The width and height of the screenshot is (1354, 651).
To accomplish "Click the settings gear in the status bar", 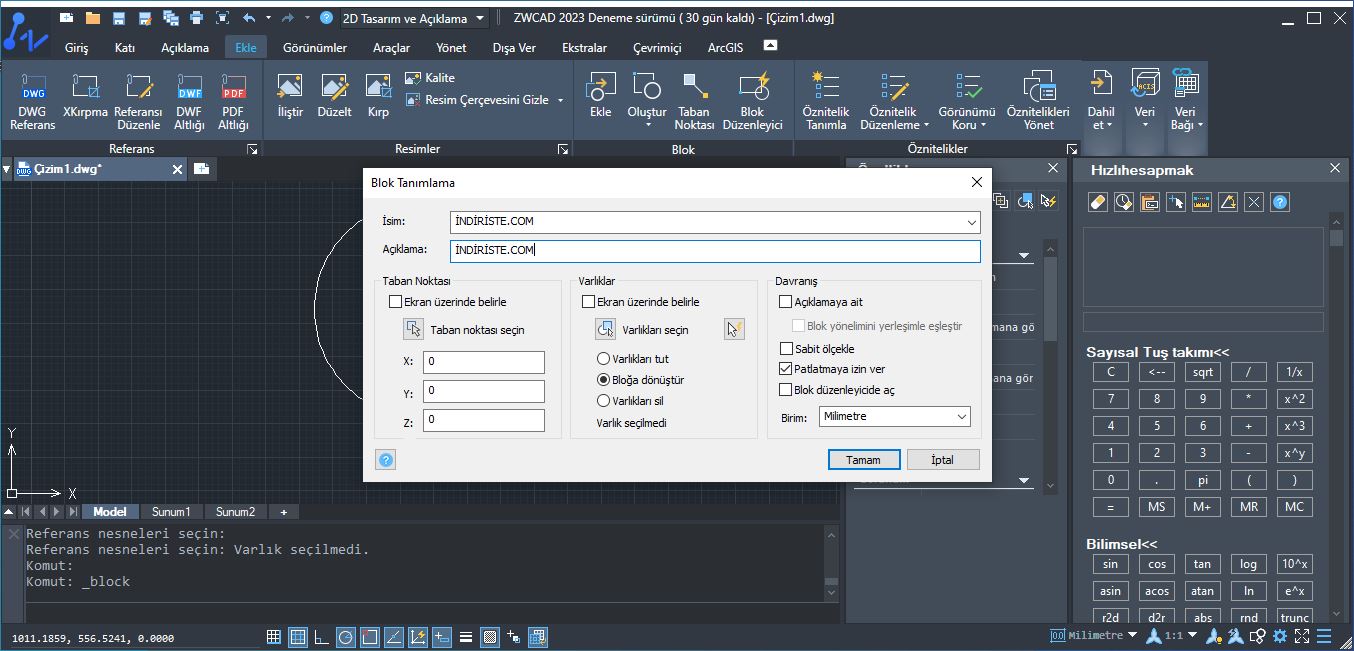I will [1279, 636].
